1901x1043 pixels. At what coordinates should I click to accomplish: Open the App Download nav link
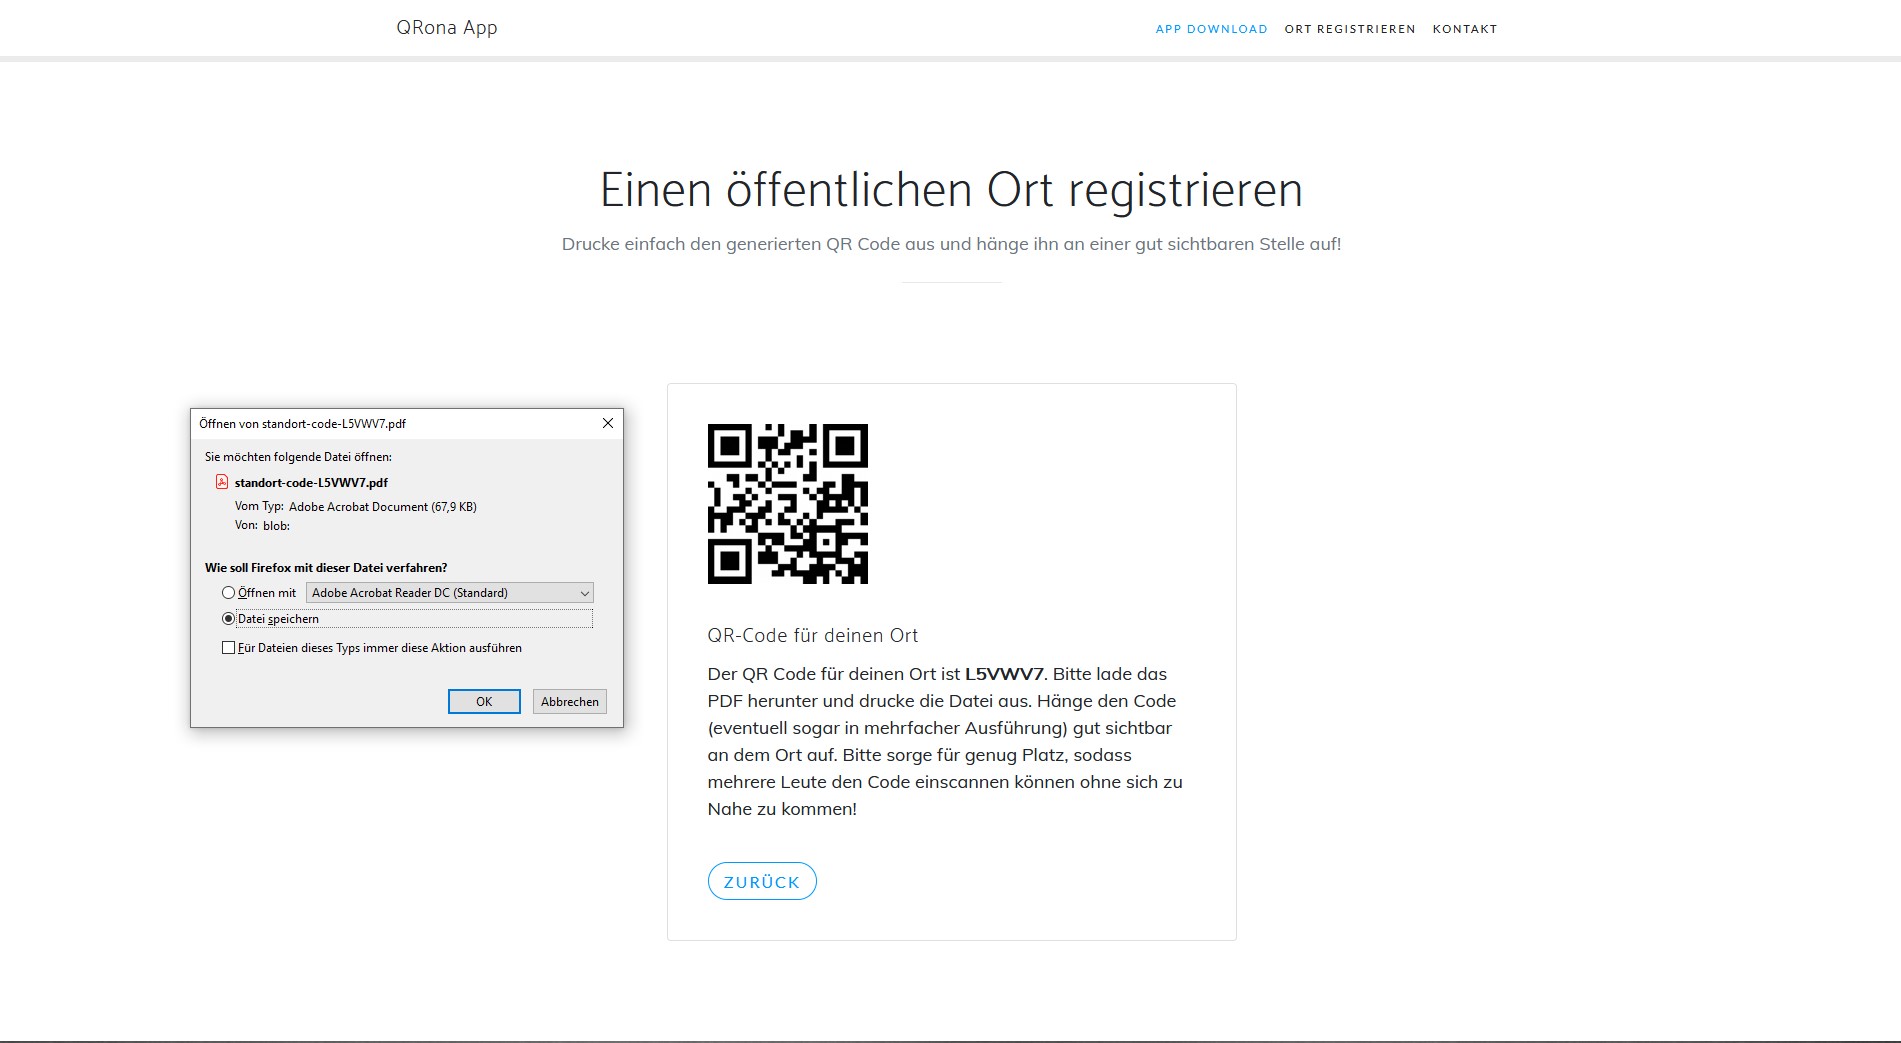[x=1211, y=29]
